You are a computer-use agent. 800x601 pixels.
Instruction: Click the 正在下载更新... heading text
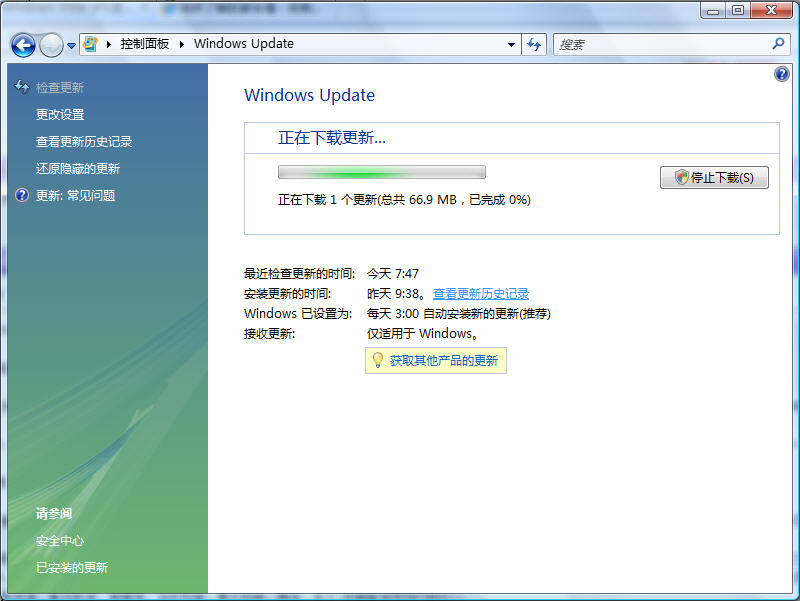coord(332,138)
